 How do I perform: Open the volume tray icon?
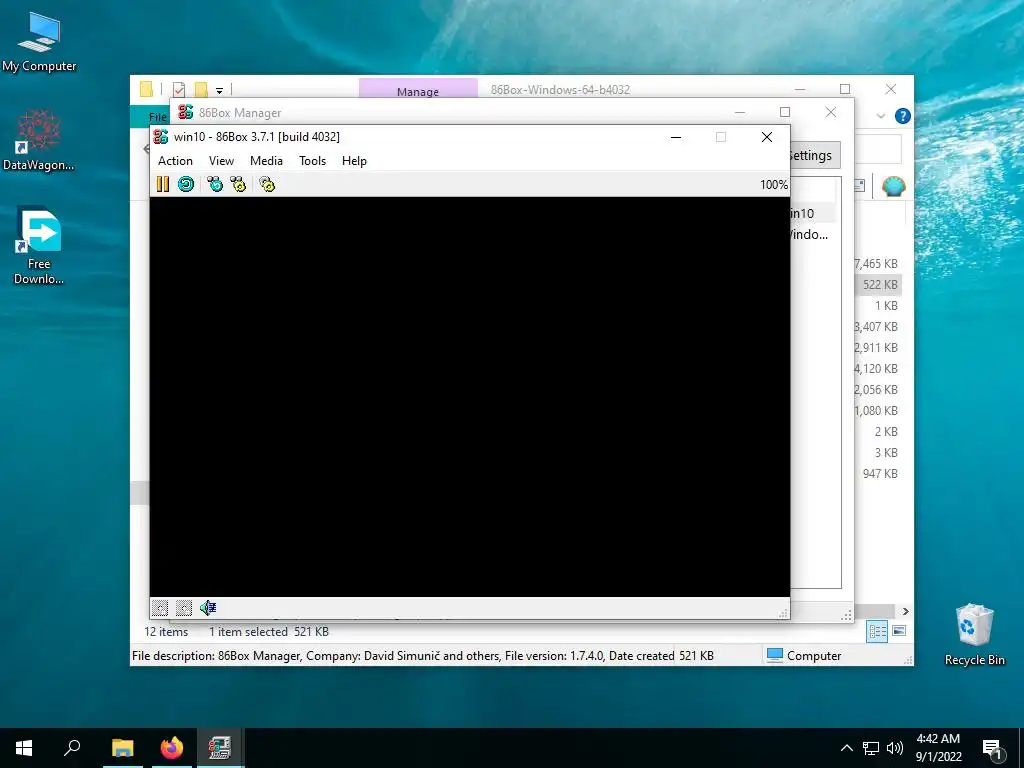(895, 748)
